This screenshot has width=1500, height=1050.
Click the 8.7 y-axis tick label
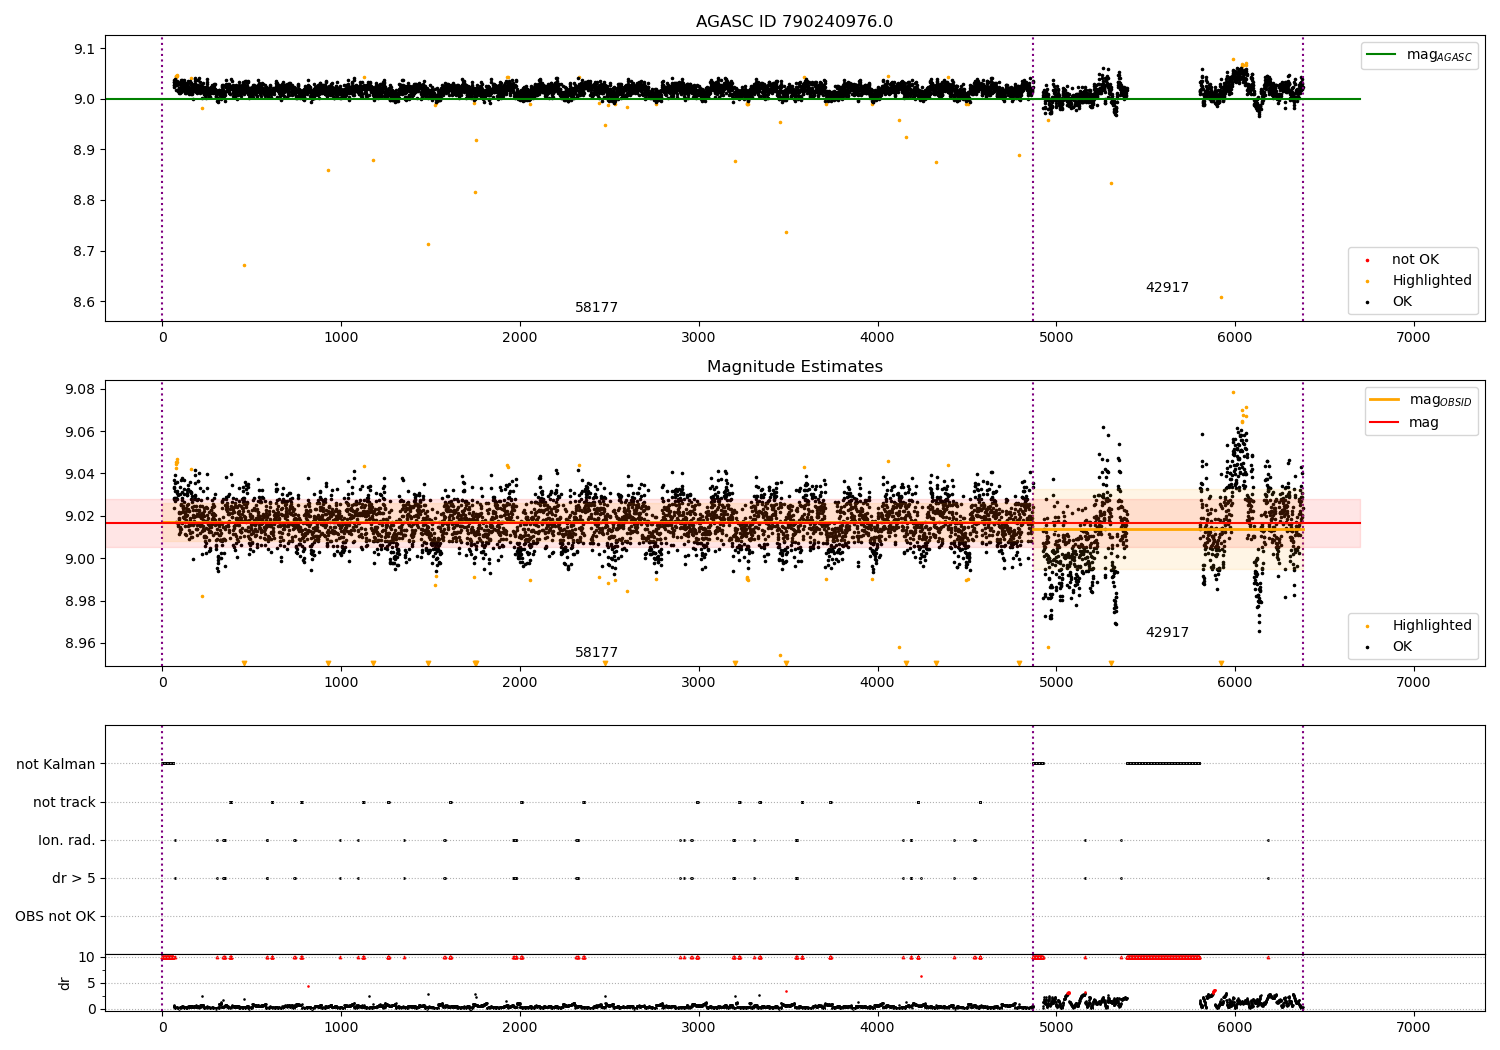[84, 252]
